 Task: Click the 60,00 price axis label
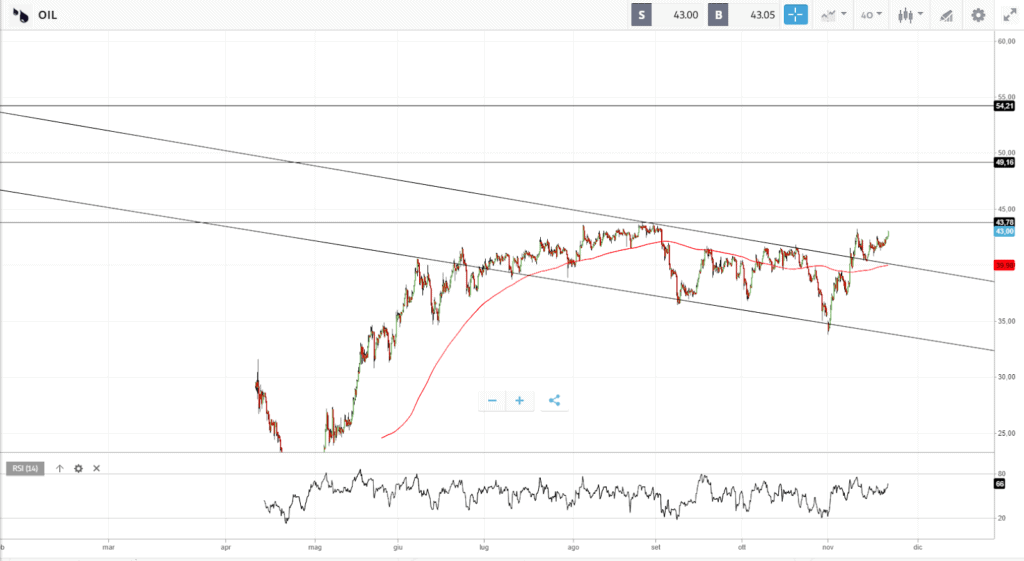pyautogui.click(x=1006, y=41)
